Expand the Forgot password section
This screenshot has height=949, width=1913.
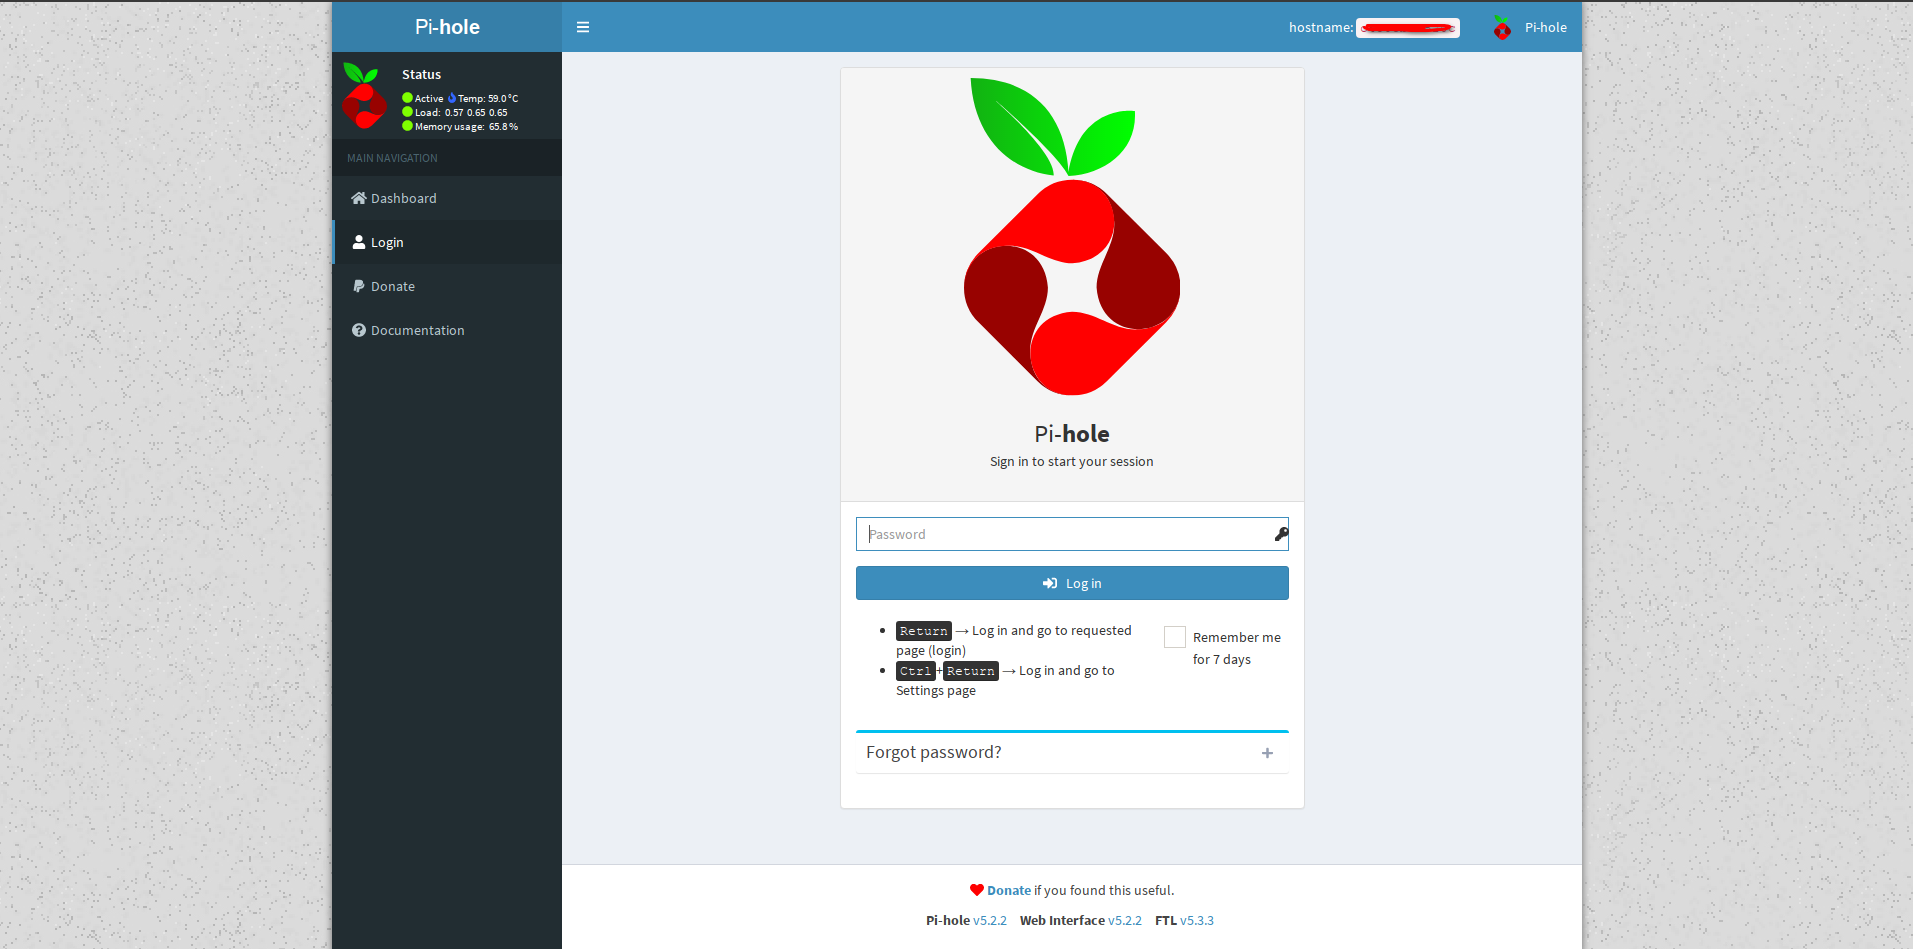tap(1072, 753)
